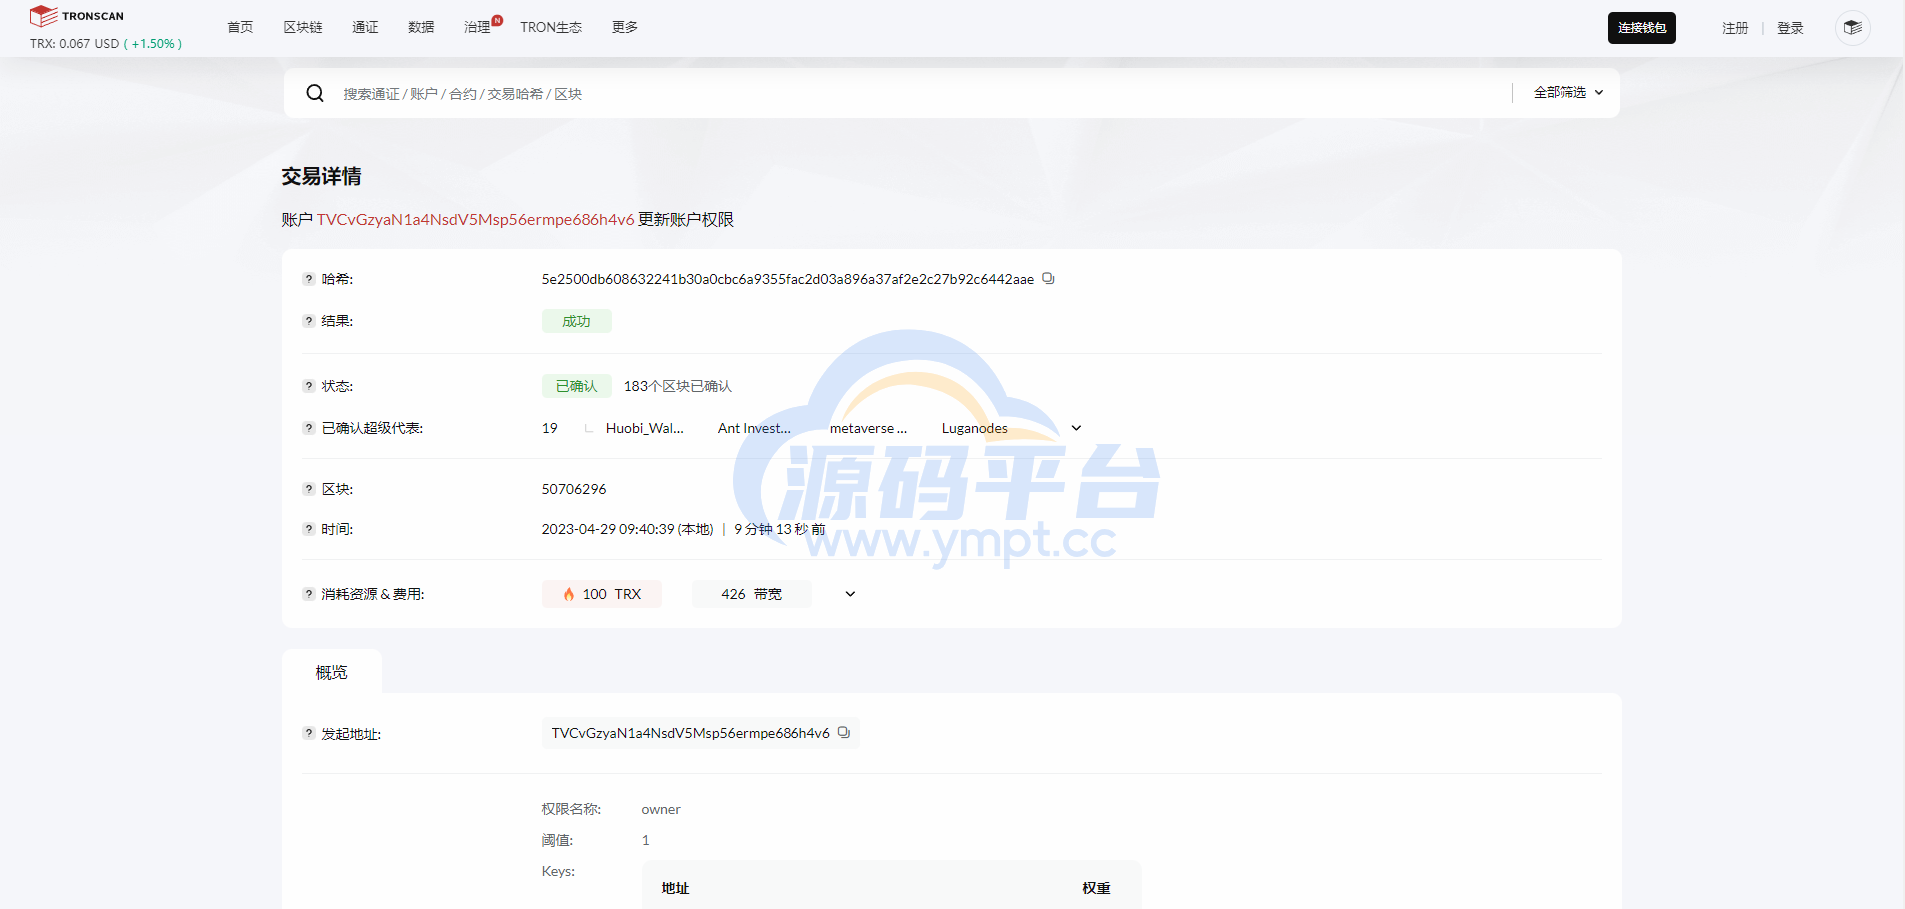Click the 权重 column header
1905x909 pixels.
click(x=1096, y=888)
